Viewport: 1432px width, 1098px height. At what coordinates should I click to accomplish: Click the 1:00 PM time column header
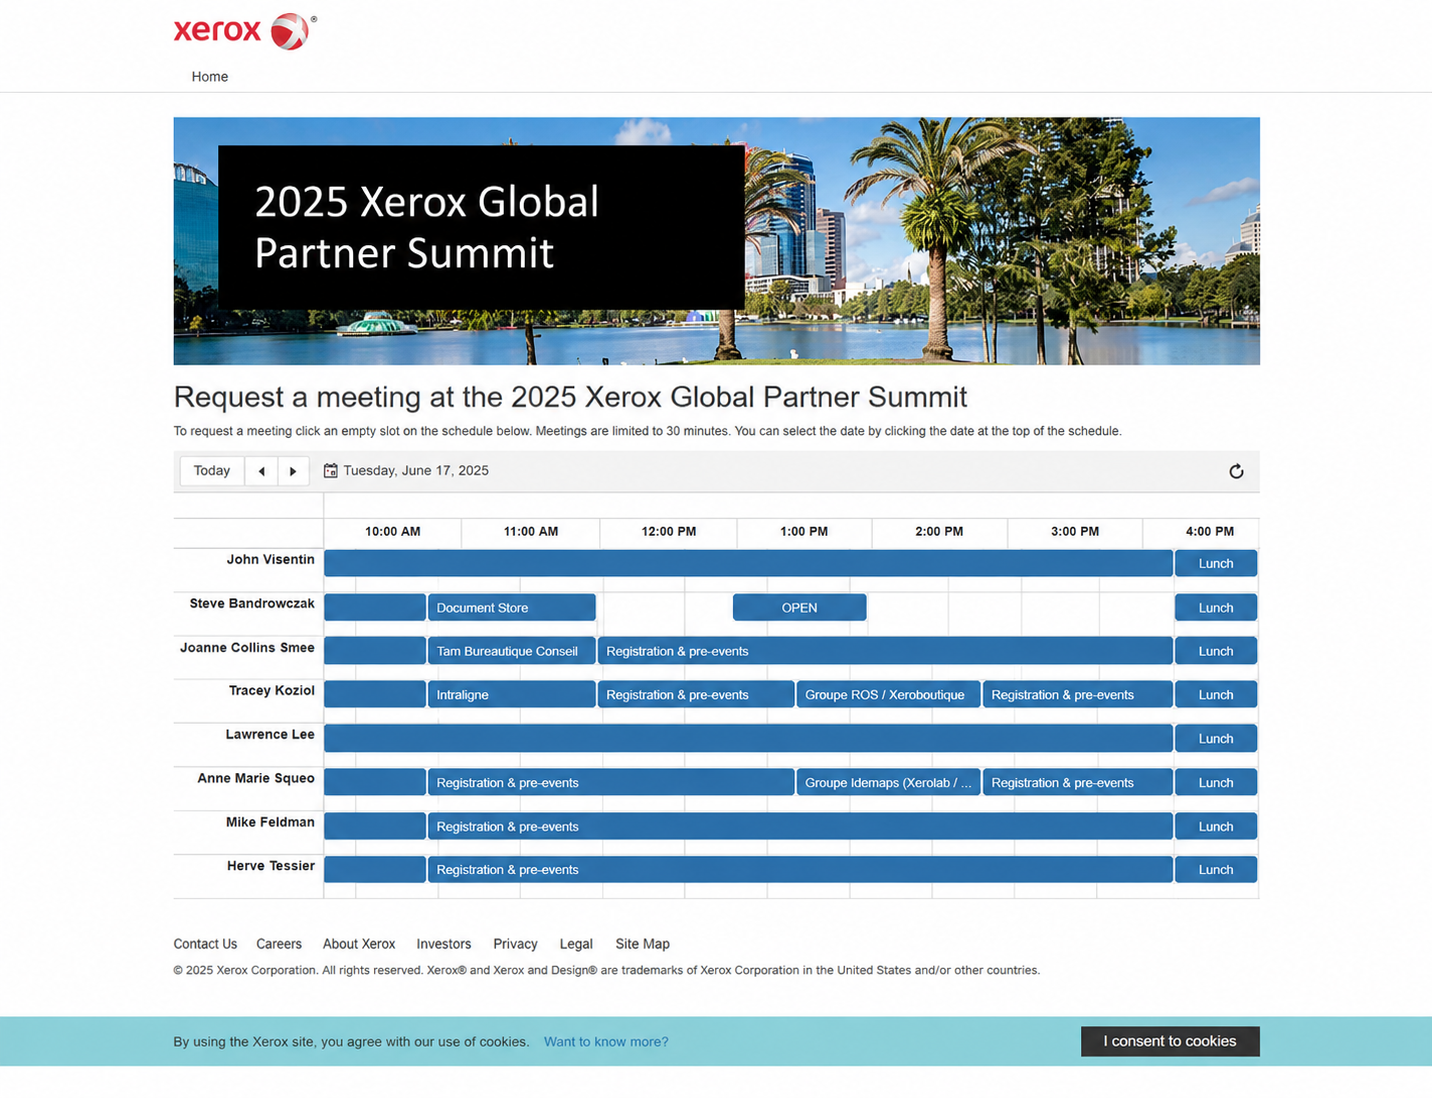coord(804,532)
